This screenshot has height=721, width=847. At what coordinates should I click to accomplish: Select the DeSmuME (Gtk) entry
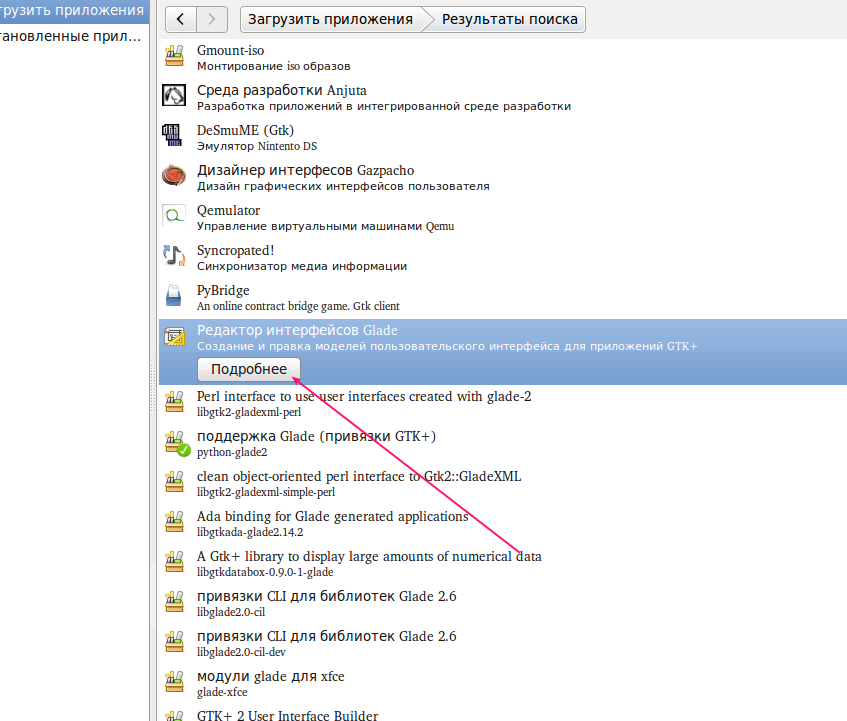245,130
